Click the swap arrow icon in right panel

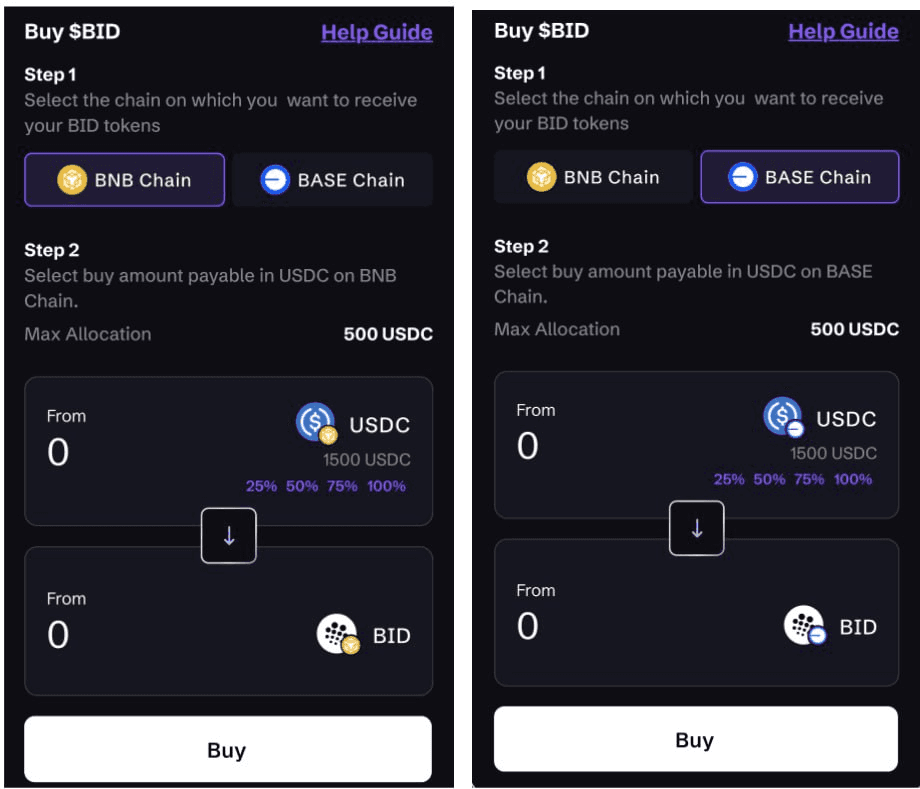coord(697,529)
